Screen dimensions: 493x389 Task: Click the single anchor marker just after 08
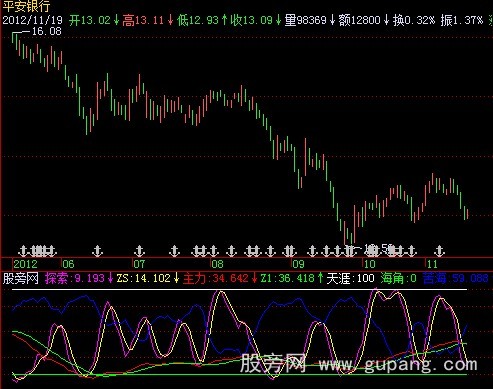231,251
